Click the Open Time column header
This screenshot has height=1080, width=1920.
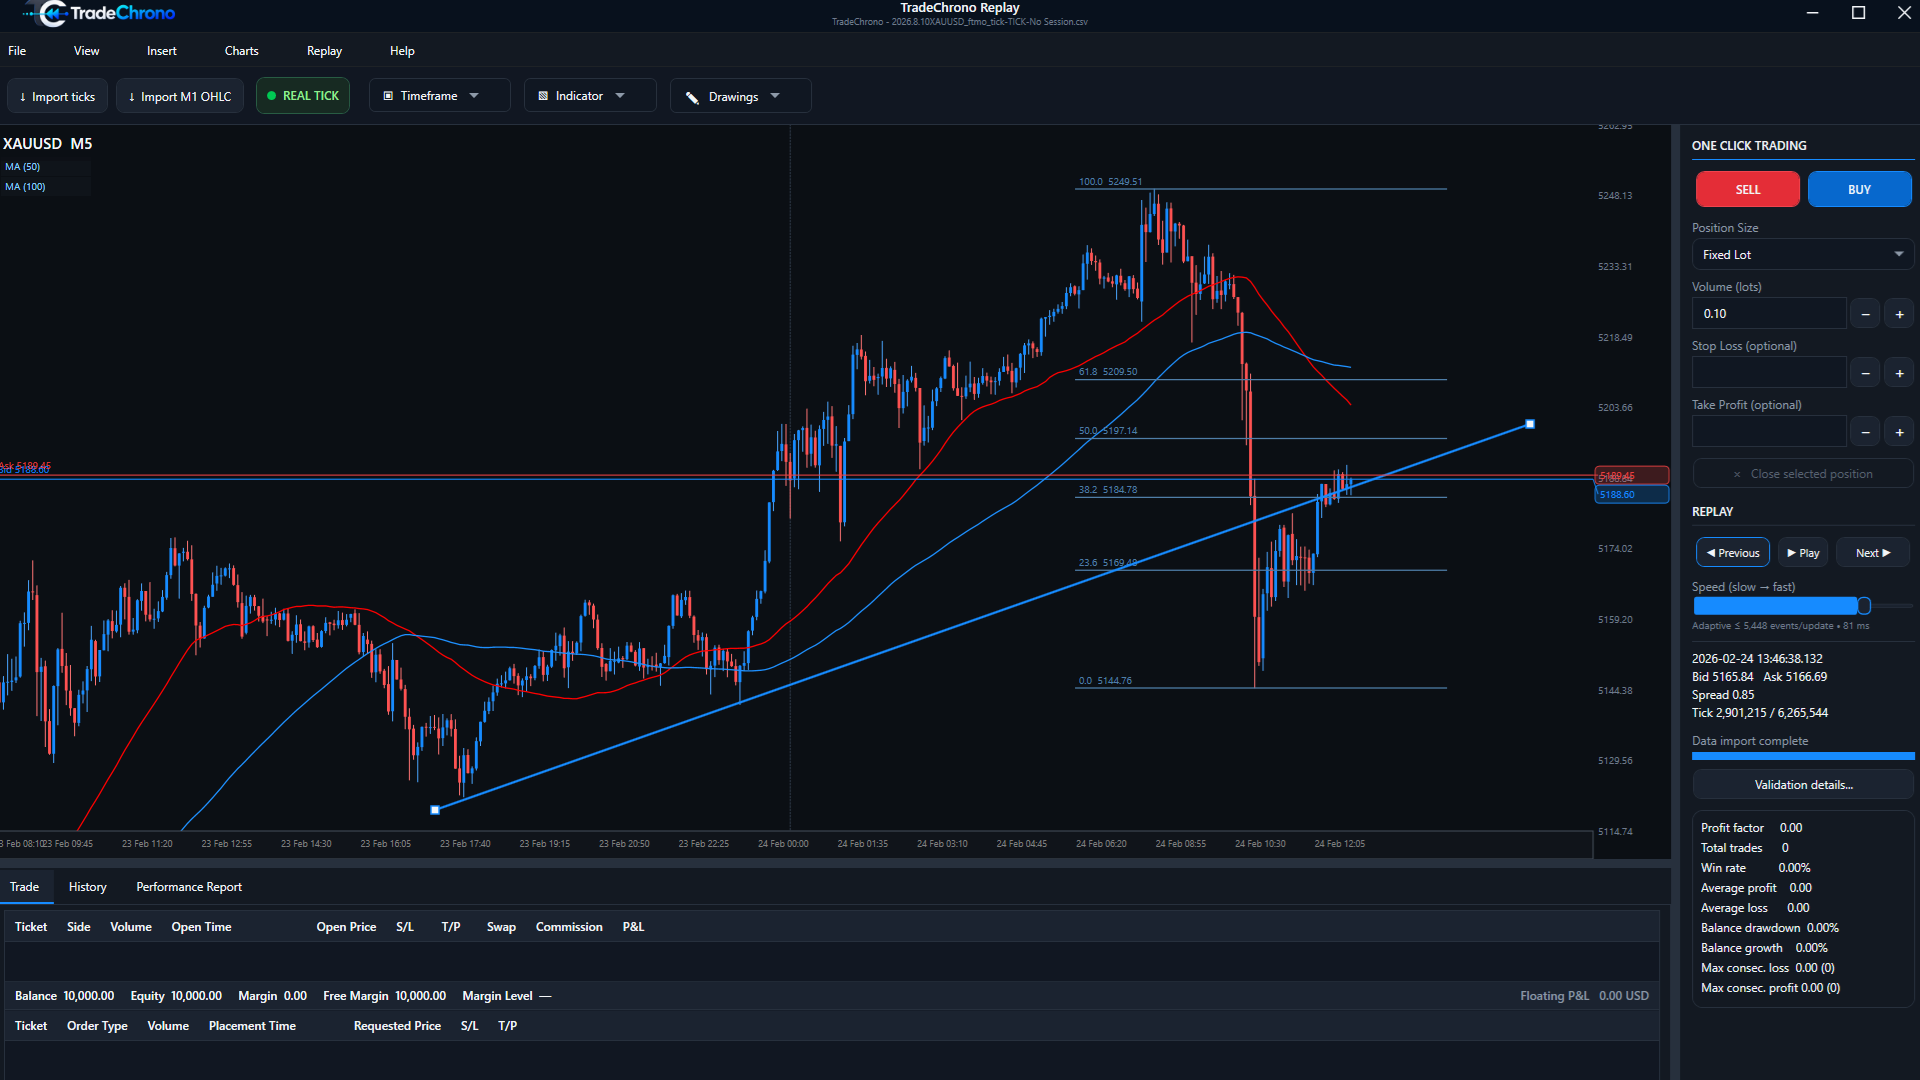(201, 927)
